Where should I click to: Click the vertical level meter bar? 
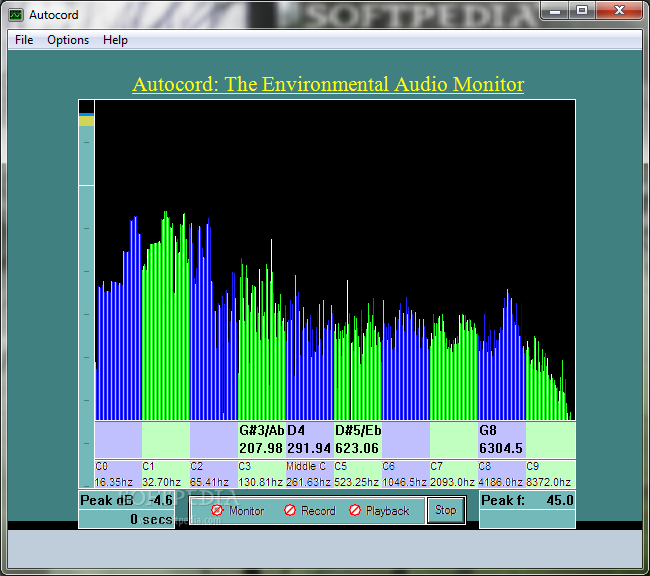tap(86, 294)
